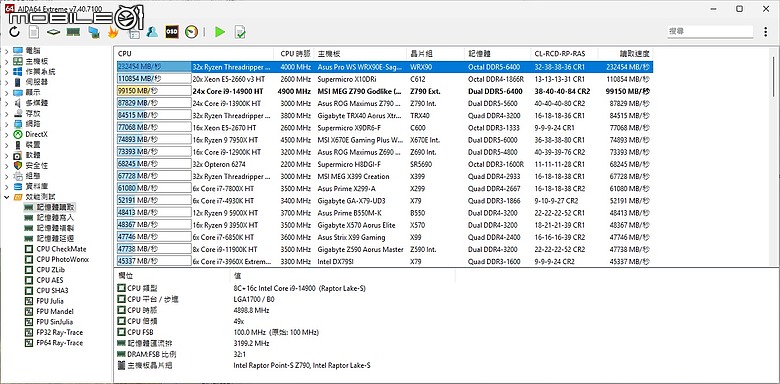Expand the 主機板 tree node

[6, 61]
